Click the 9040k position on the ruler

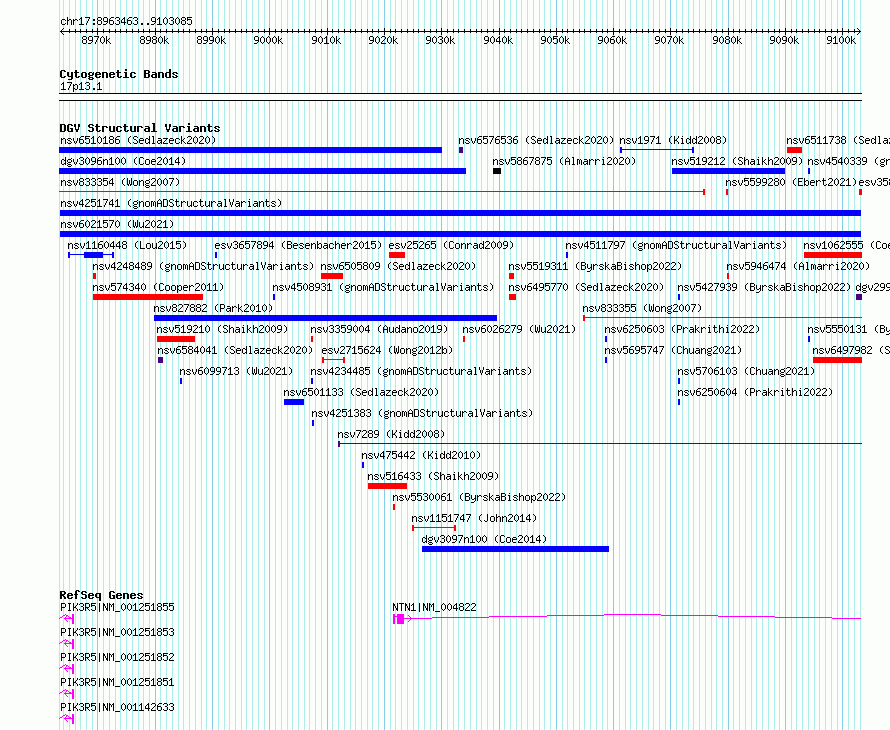pos(498,40)
